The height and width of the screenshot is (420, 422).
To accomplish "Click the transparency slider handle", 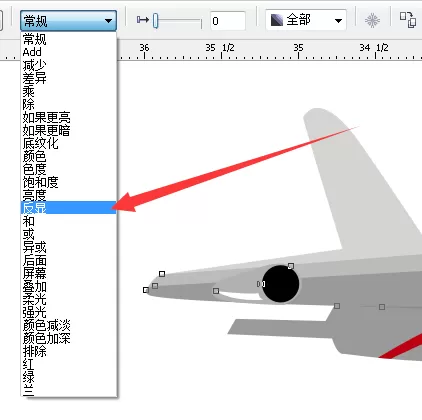I will (x=156, y=21).
